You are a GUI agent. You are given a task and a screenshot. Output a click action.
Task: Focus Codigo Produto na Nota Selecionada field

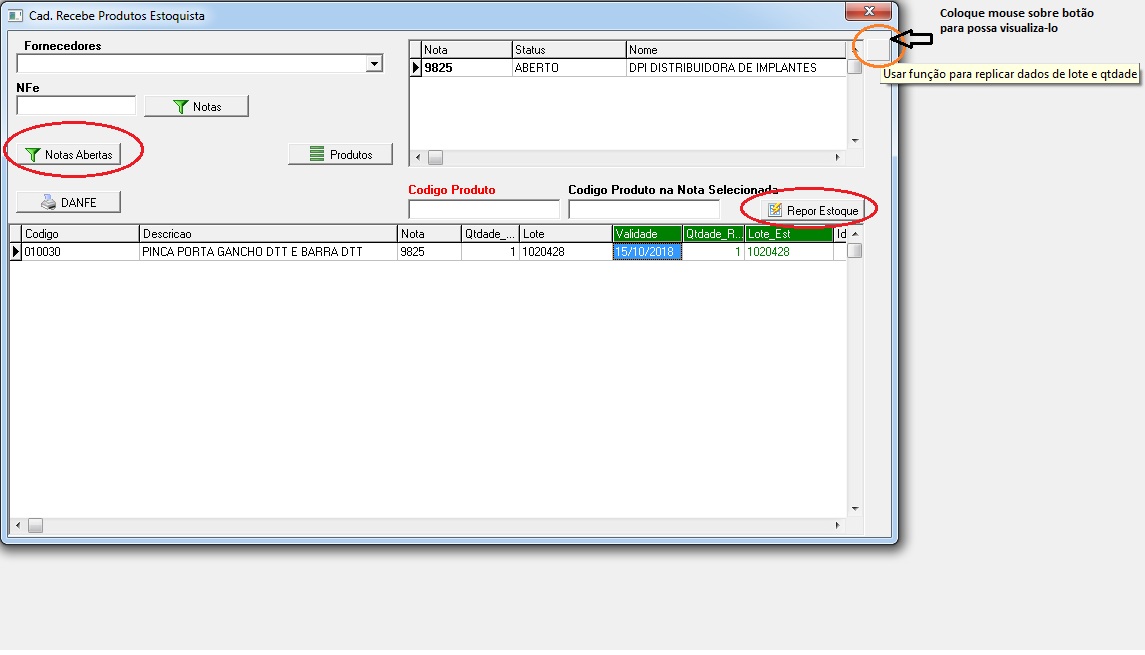pos(643,210)
